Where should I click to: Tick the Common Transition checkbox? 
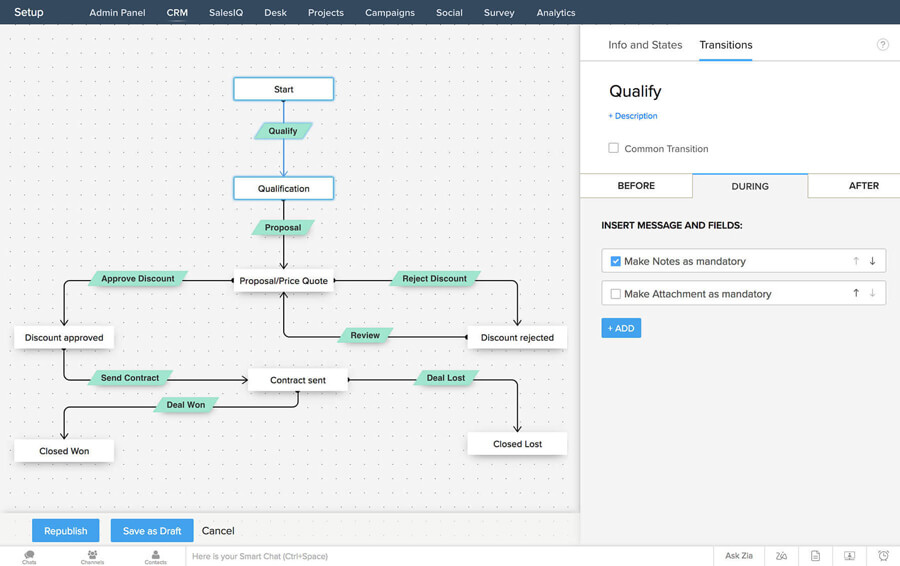614,148
